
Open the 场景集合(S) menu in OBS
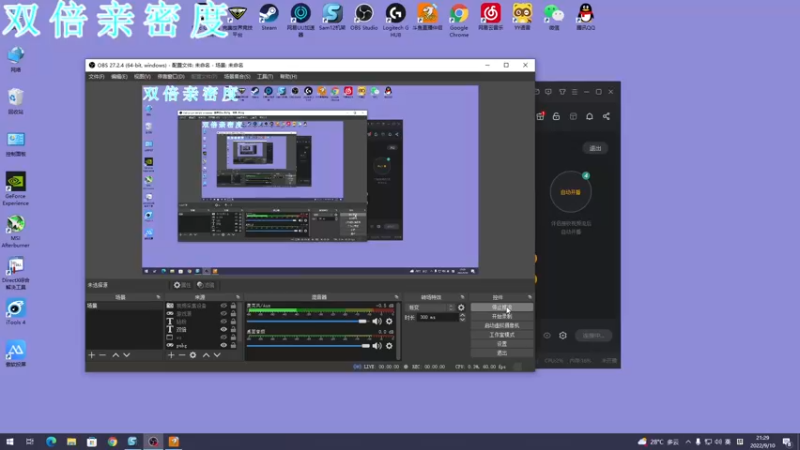[237, 77]
